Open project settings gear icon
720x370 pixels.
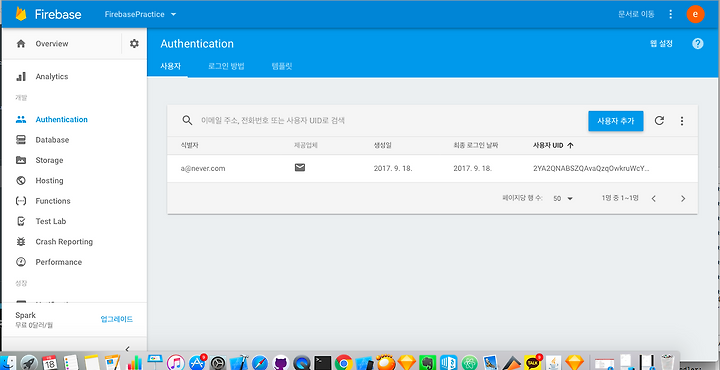pyautogui.click(x=134, y=44)
